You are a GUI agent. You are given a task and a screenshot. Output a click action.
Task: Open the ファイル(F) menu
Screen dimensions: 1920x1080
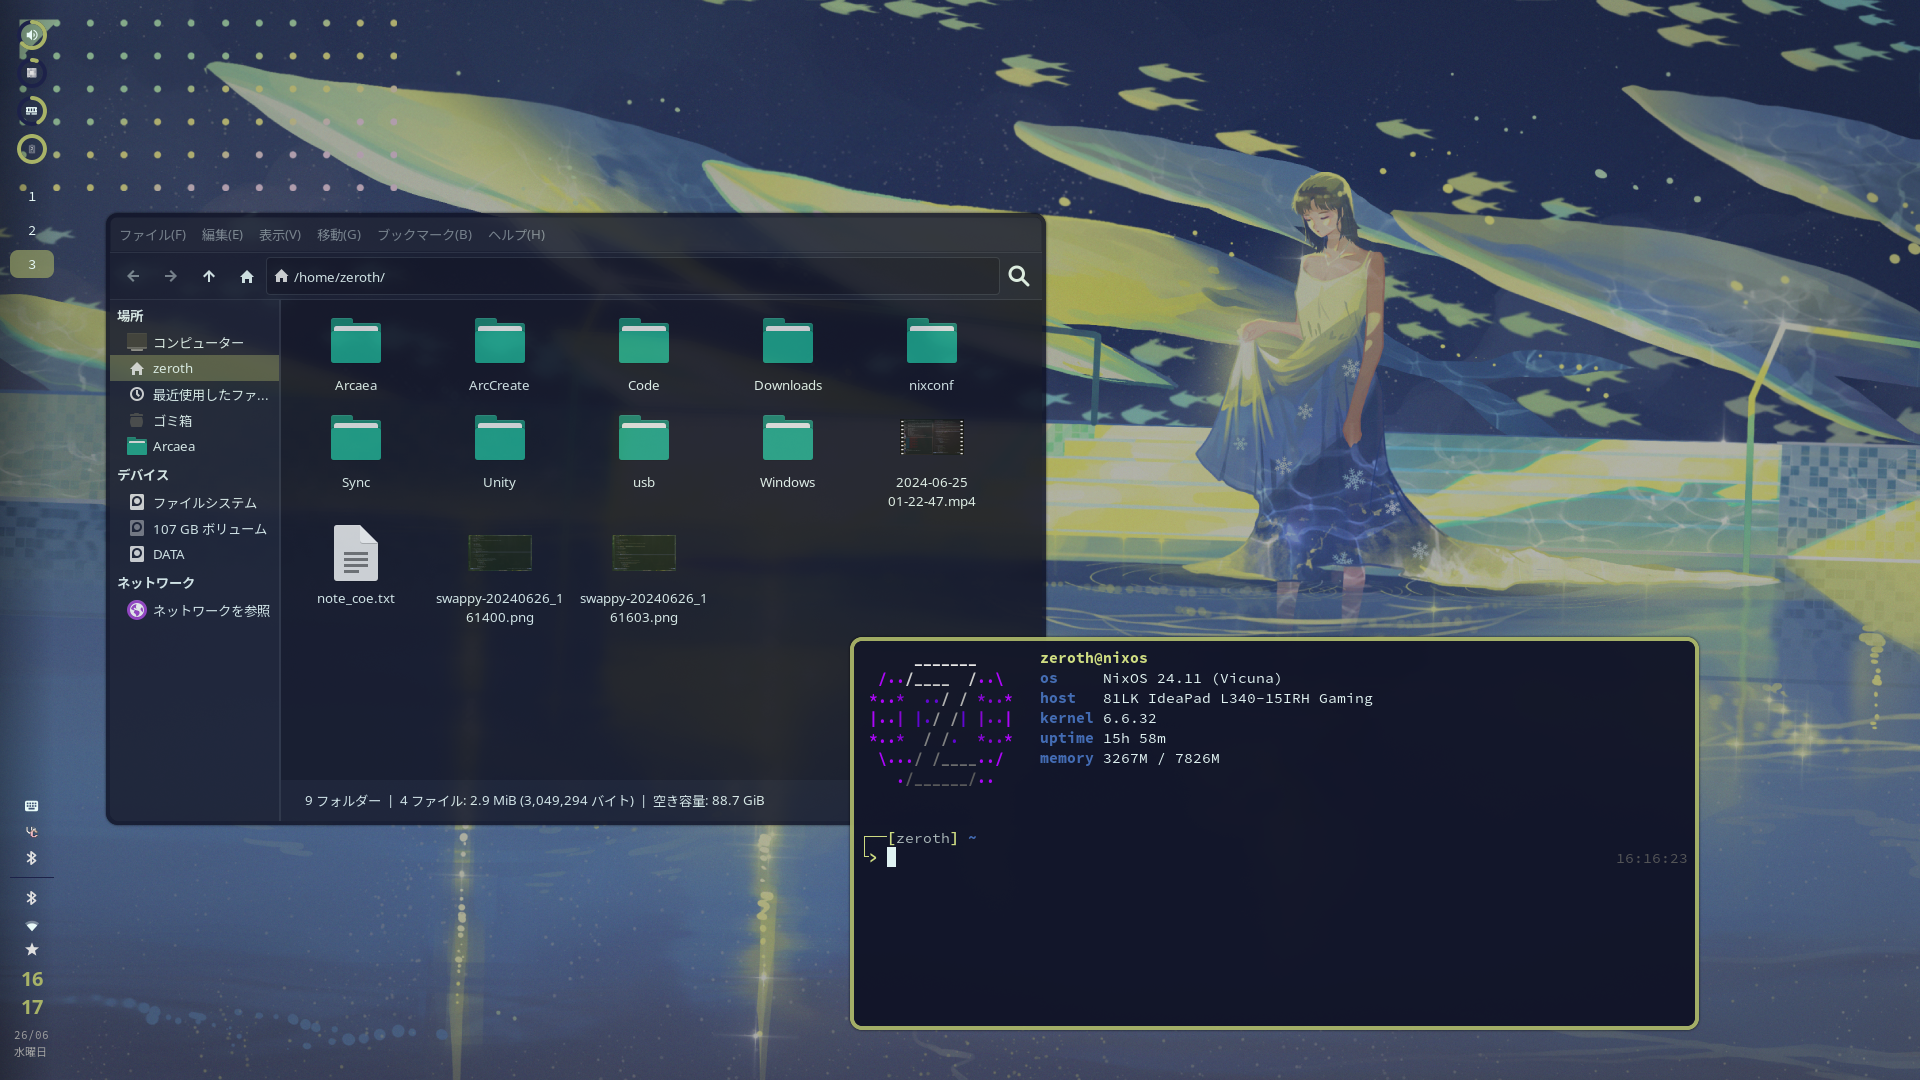152,235
